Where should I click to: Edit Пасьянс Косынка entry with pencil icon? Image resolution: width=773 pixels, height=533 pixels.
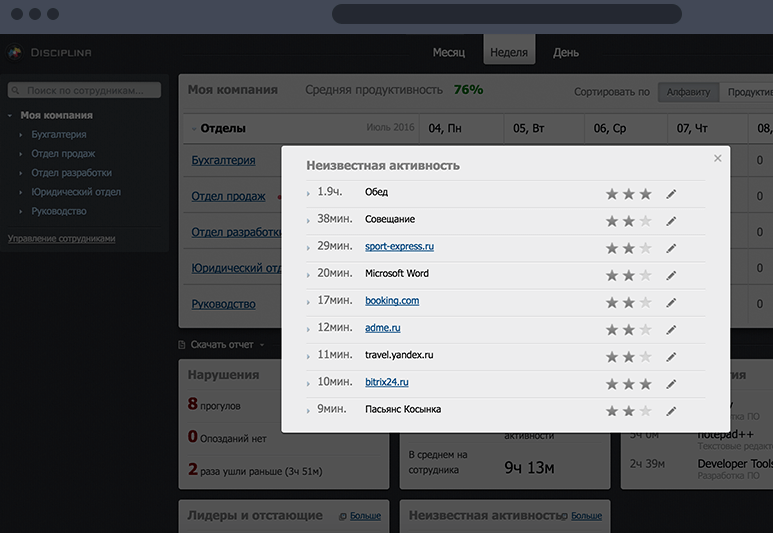(x=671, y=411)
